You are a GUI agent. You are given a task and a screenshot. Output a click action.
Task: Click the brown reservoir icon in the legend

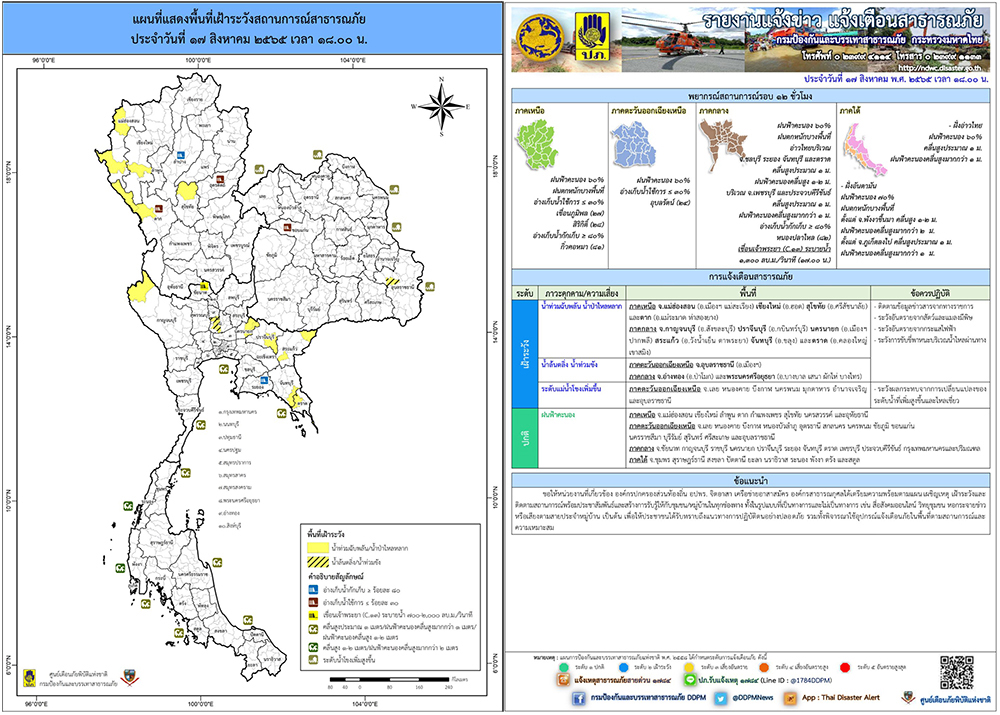[x=313, y=602]
